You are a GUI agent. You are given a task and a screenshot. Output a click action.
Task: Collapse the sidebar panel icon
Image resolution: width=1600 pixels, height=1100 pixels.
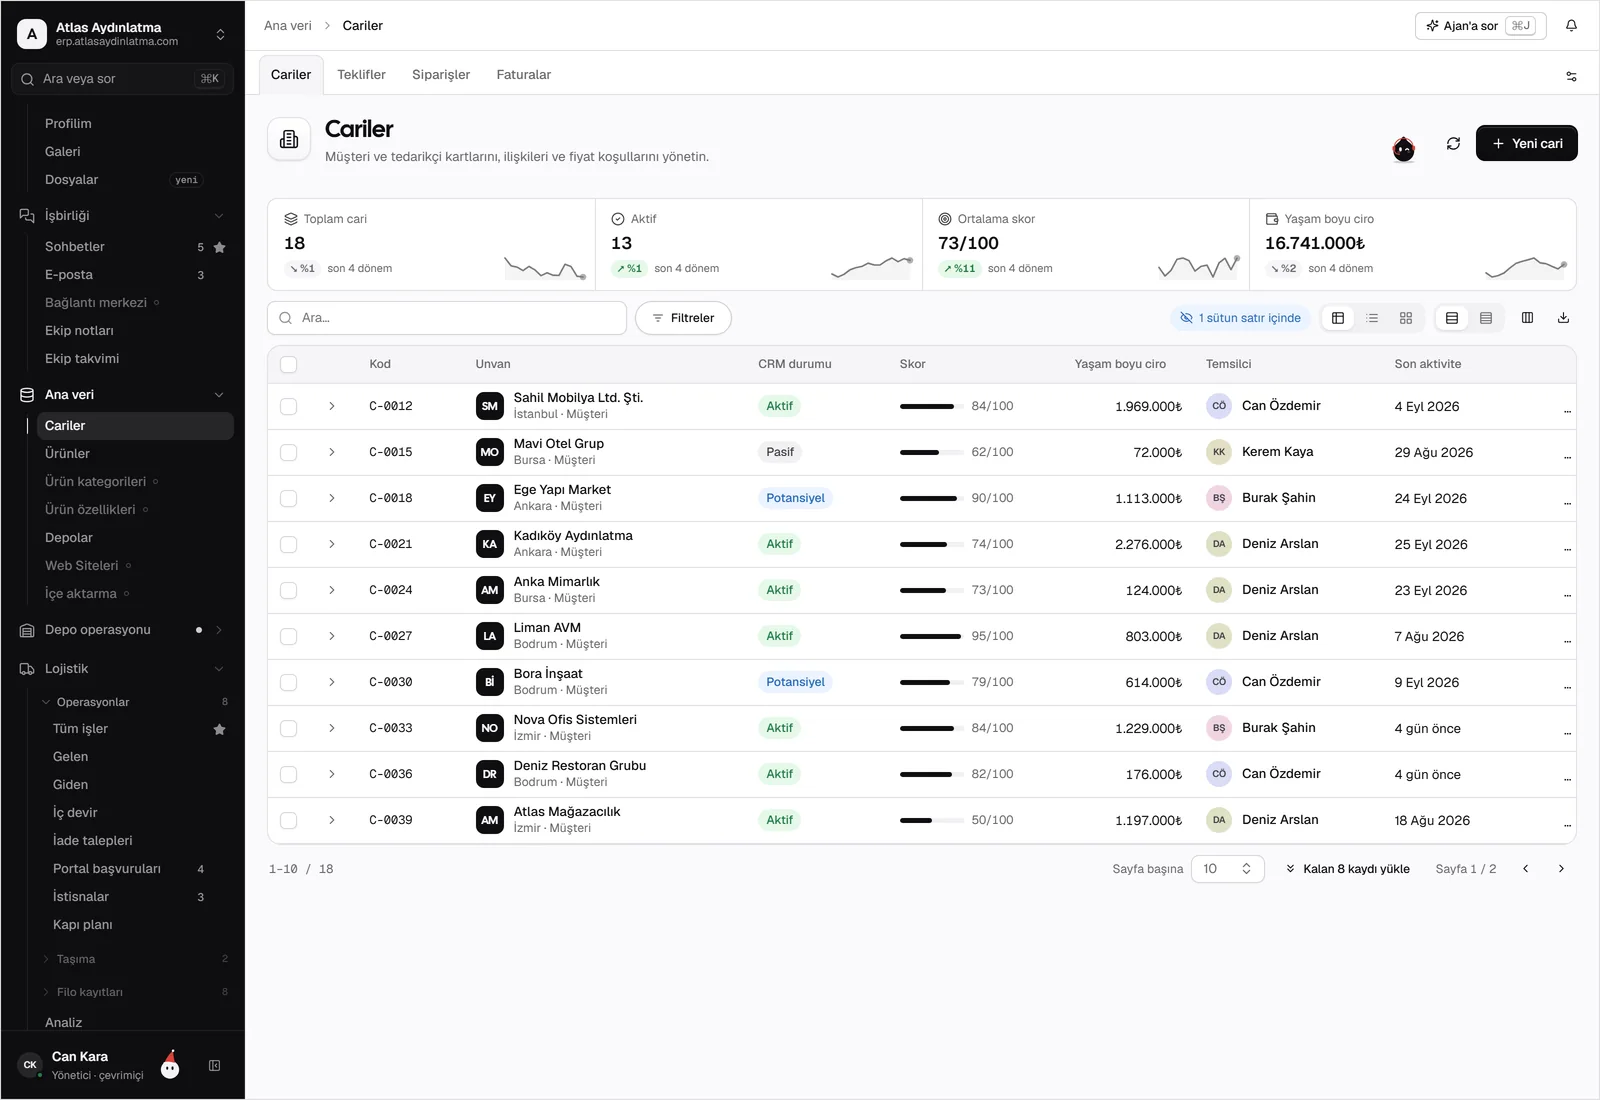click(214, 1066)
